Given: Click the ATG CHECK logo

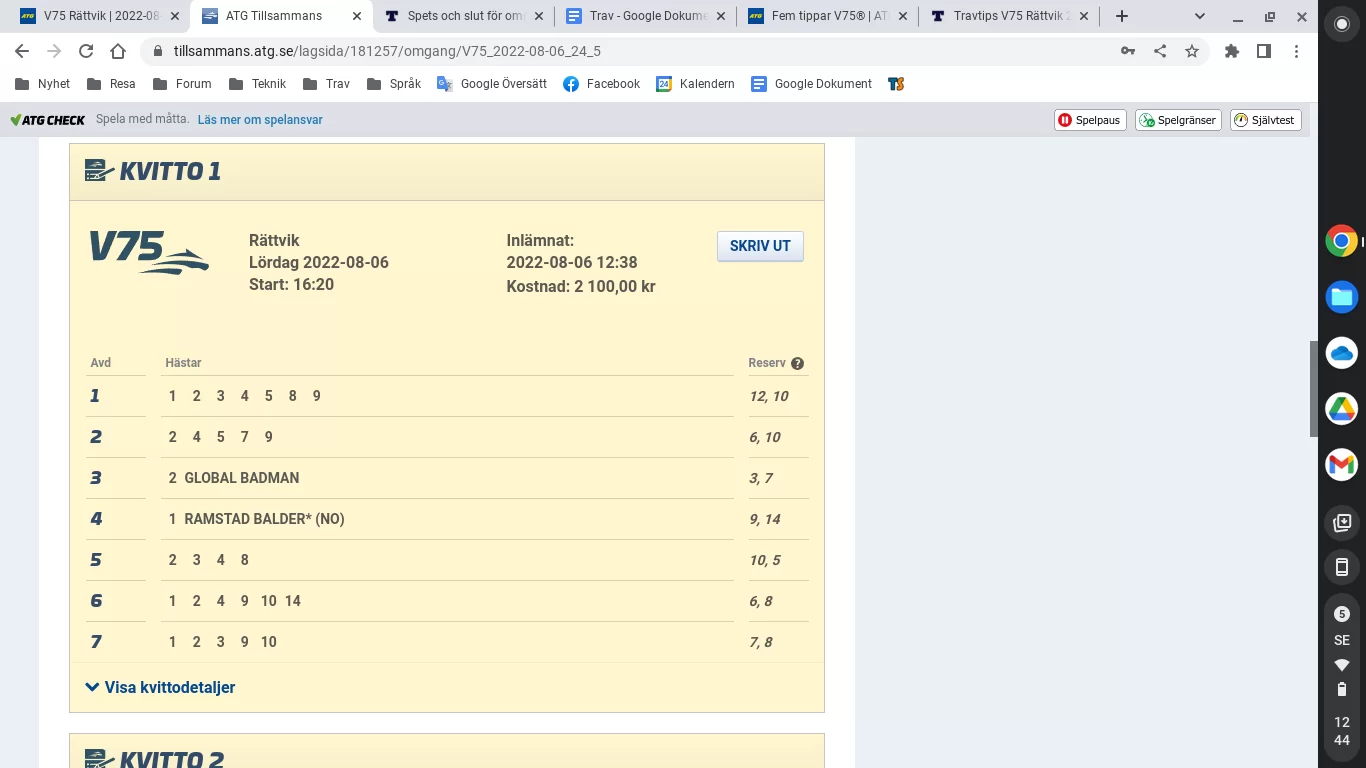Looking at the screenshot, I should [x=47, y=119].
